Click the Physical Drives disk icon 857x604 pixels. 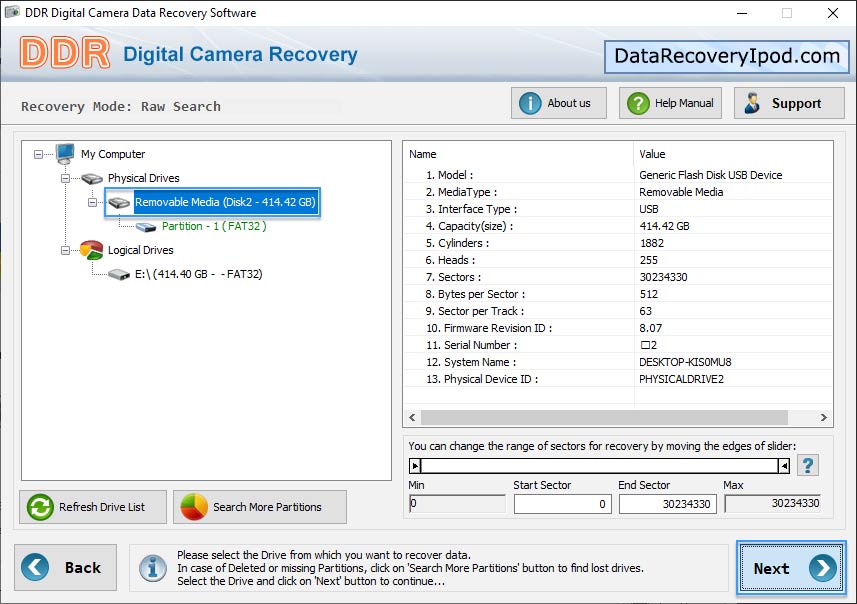click(x=92, y=178)
